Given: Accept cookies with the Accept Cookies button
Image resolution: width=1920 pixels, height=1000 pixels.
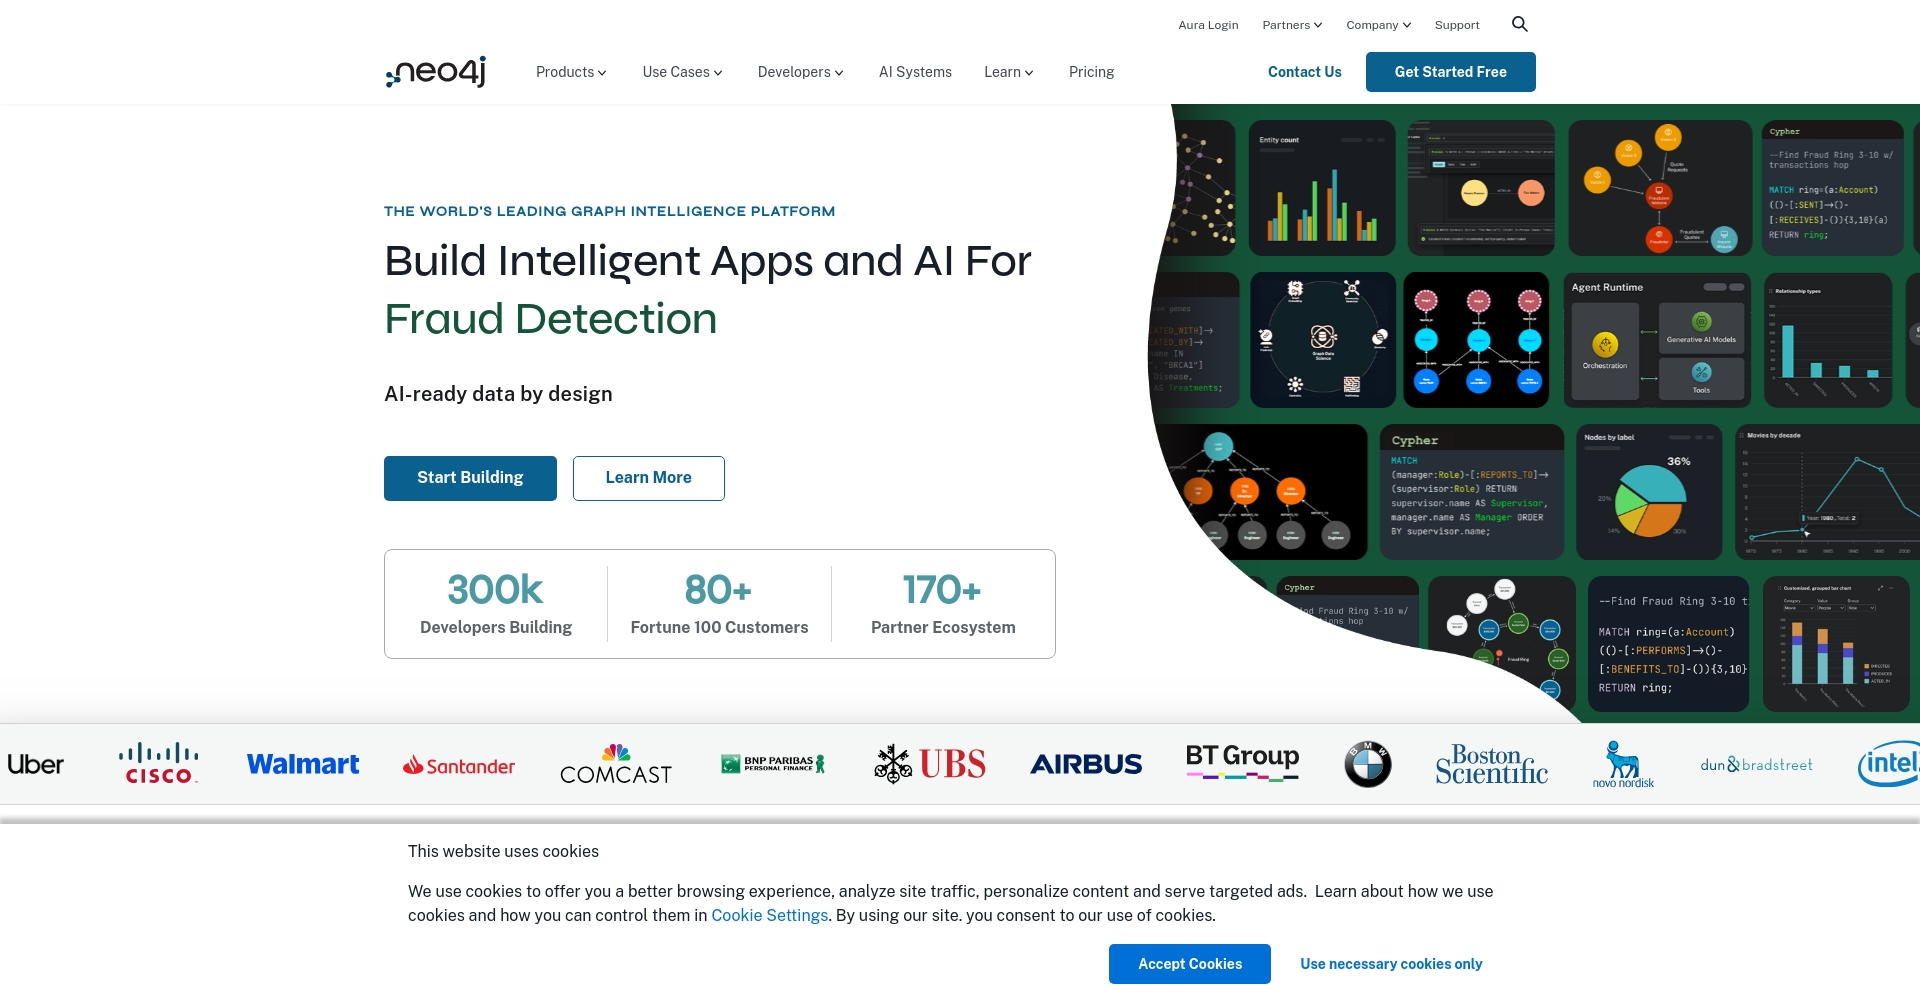Looking at the screenshot, I should tap(1189, 964).
